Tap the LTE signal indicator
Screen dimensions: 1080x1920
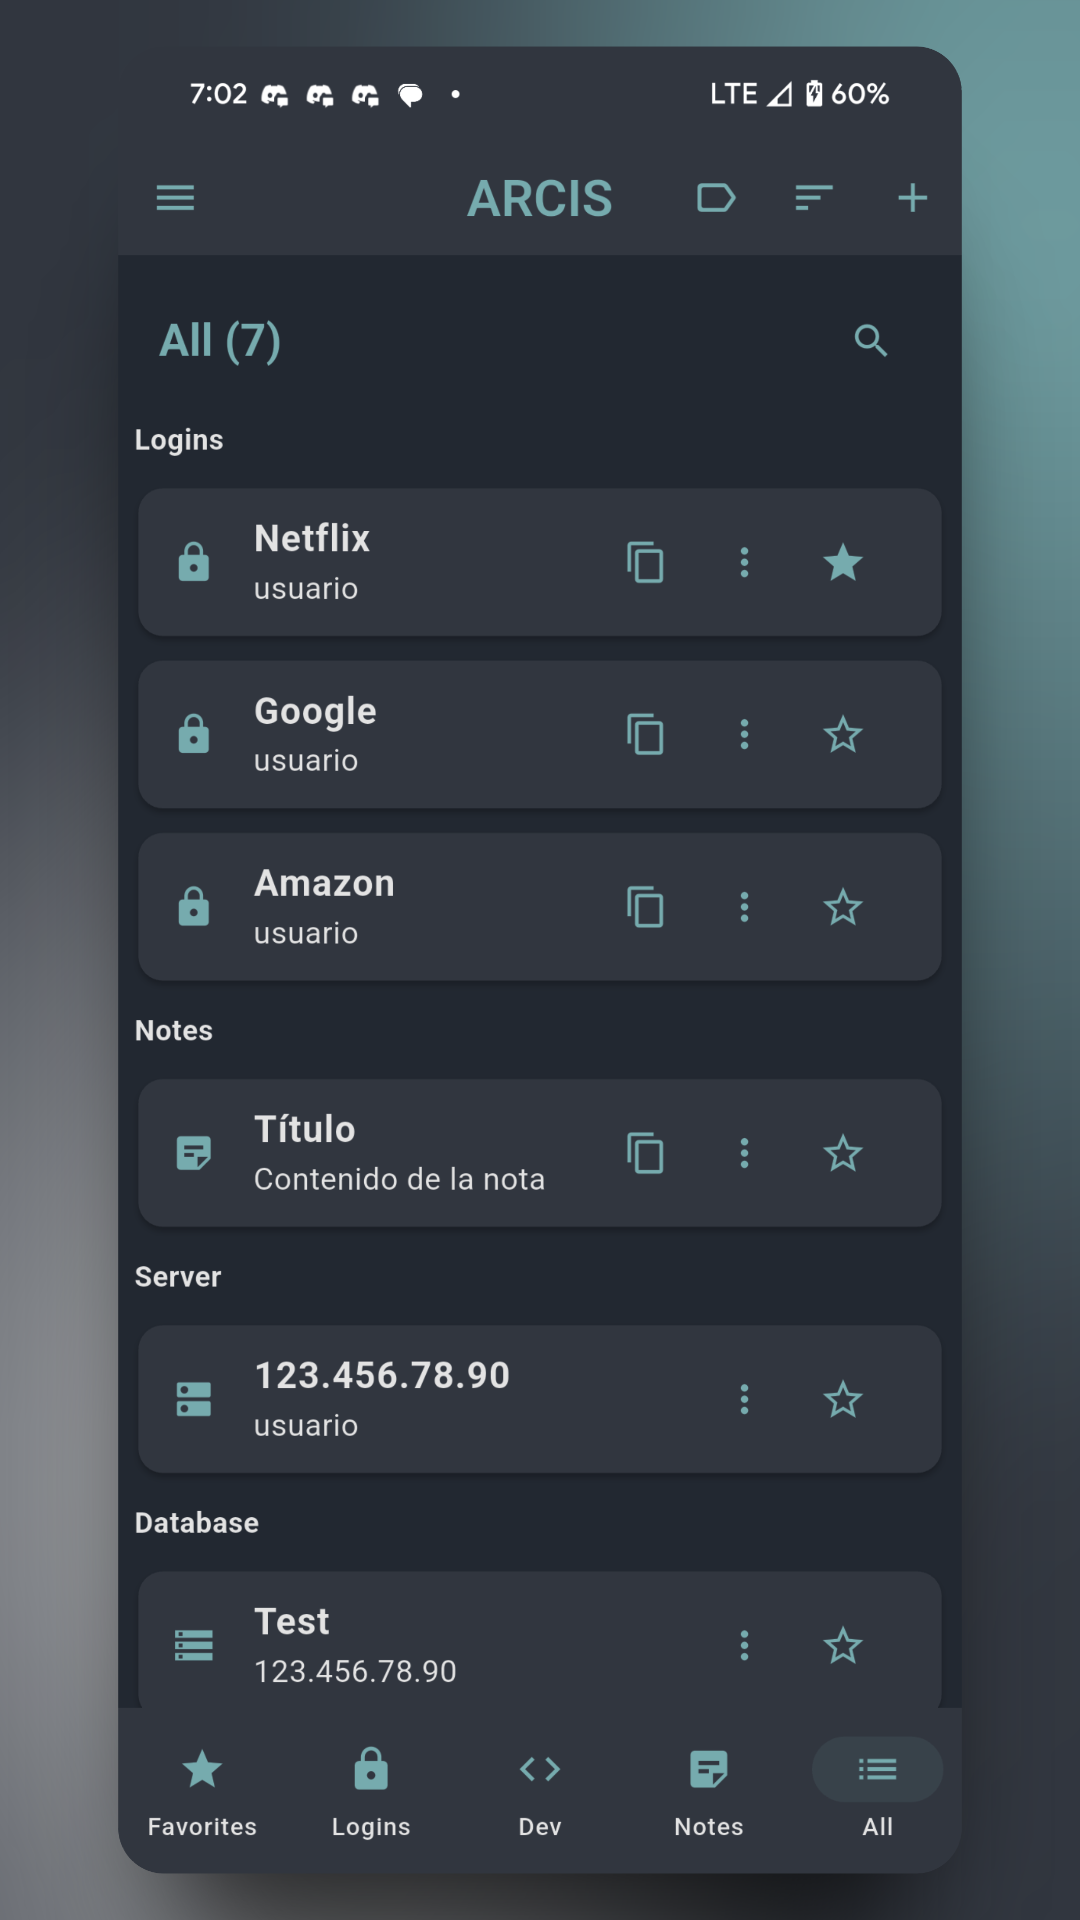pos(751,94)
